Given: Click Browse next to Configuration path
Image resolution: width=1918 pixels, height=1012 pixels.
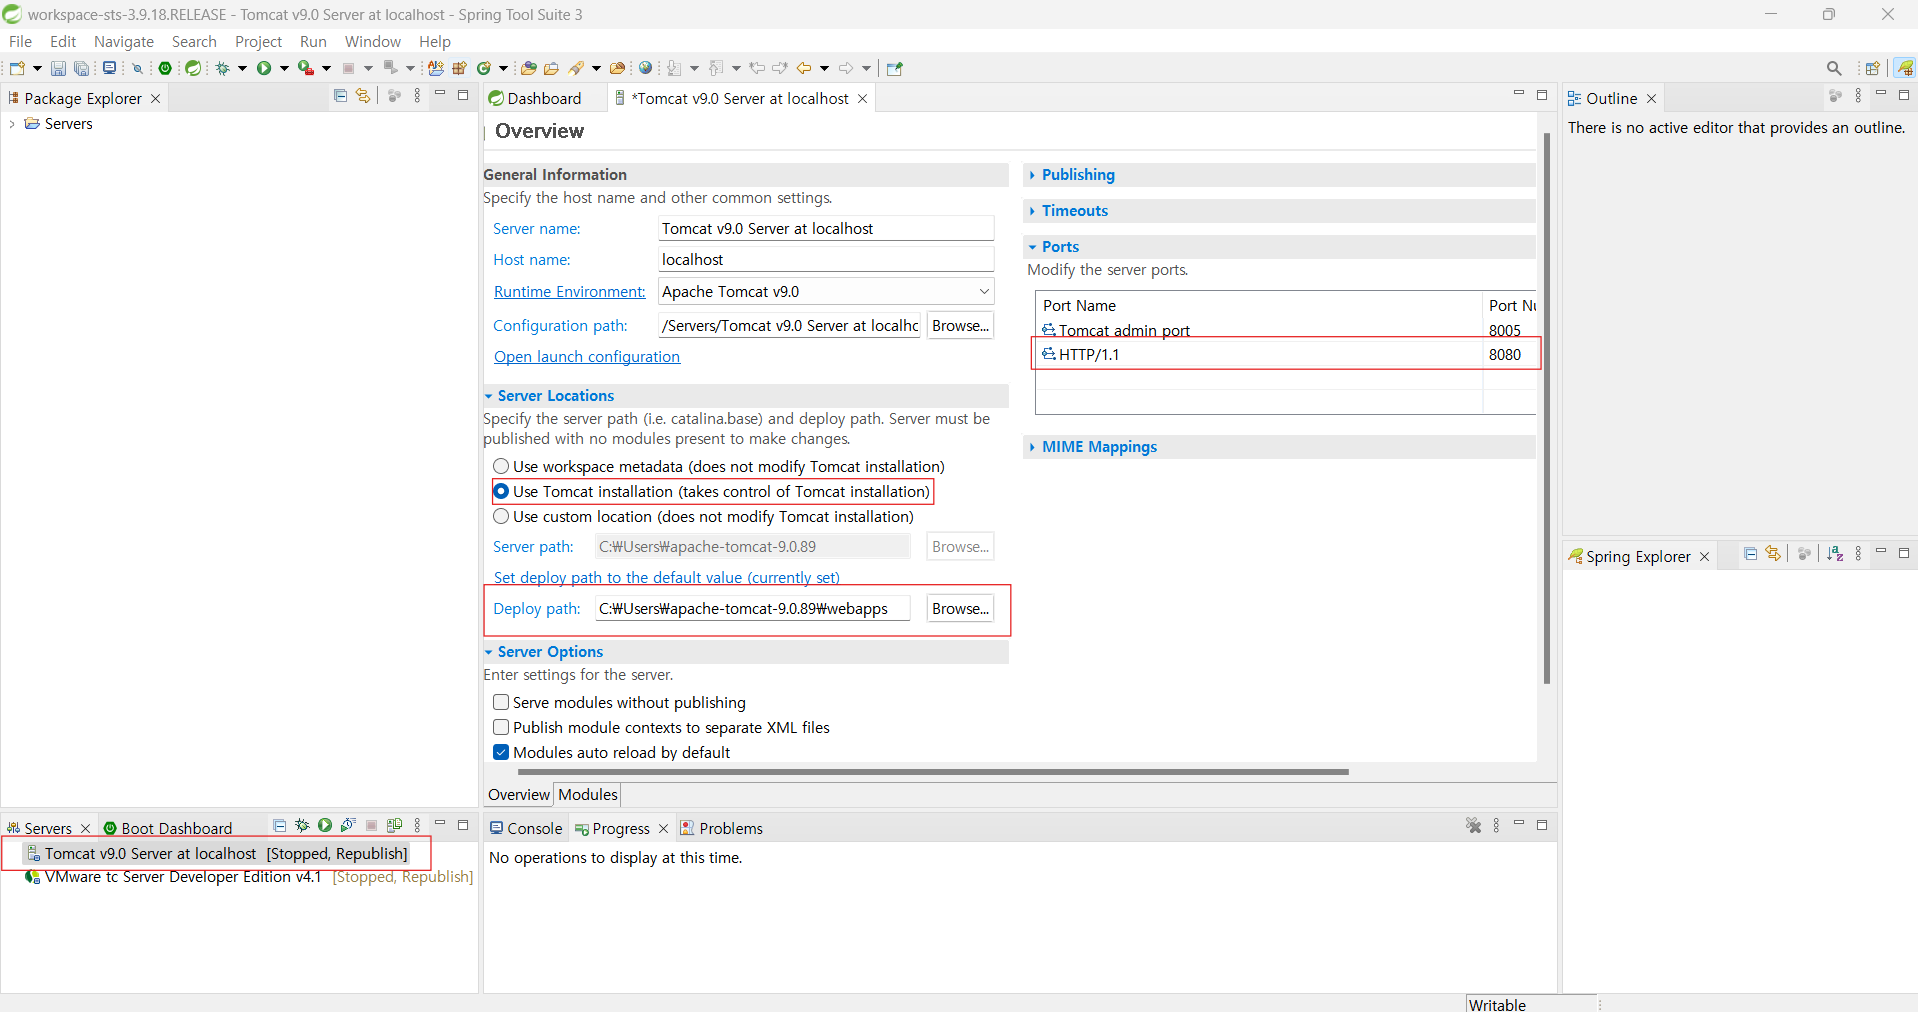Looking at the screenshot, I should (x=960, y=326).
